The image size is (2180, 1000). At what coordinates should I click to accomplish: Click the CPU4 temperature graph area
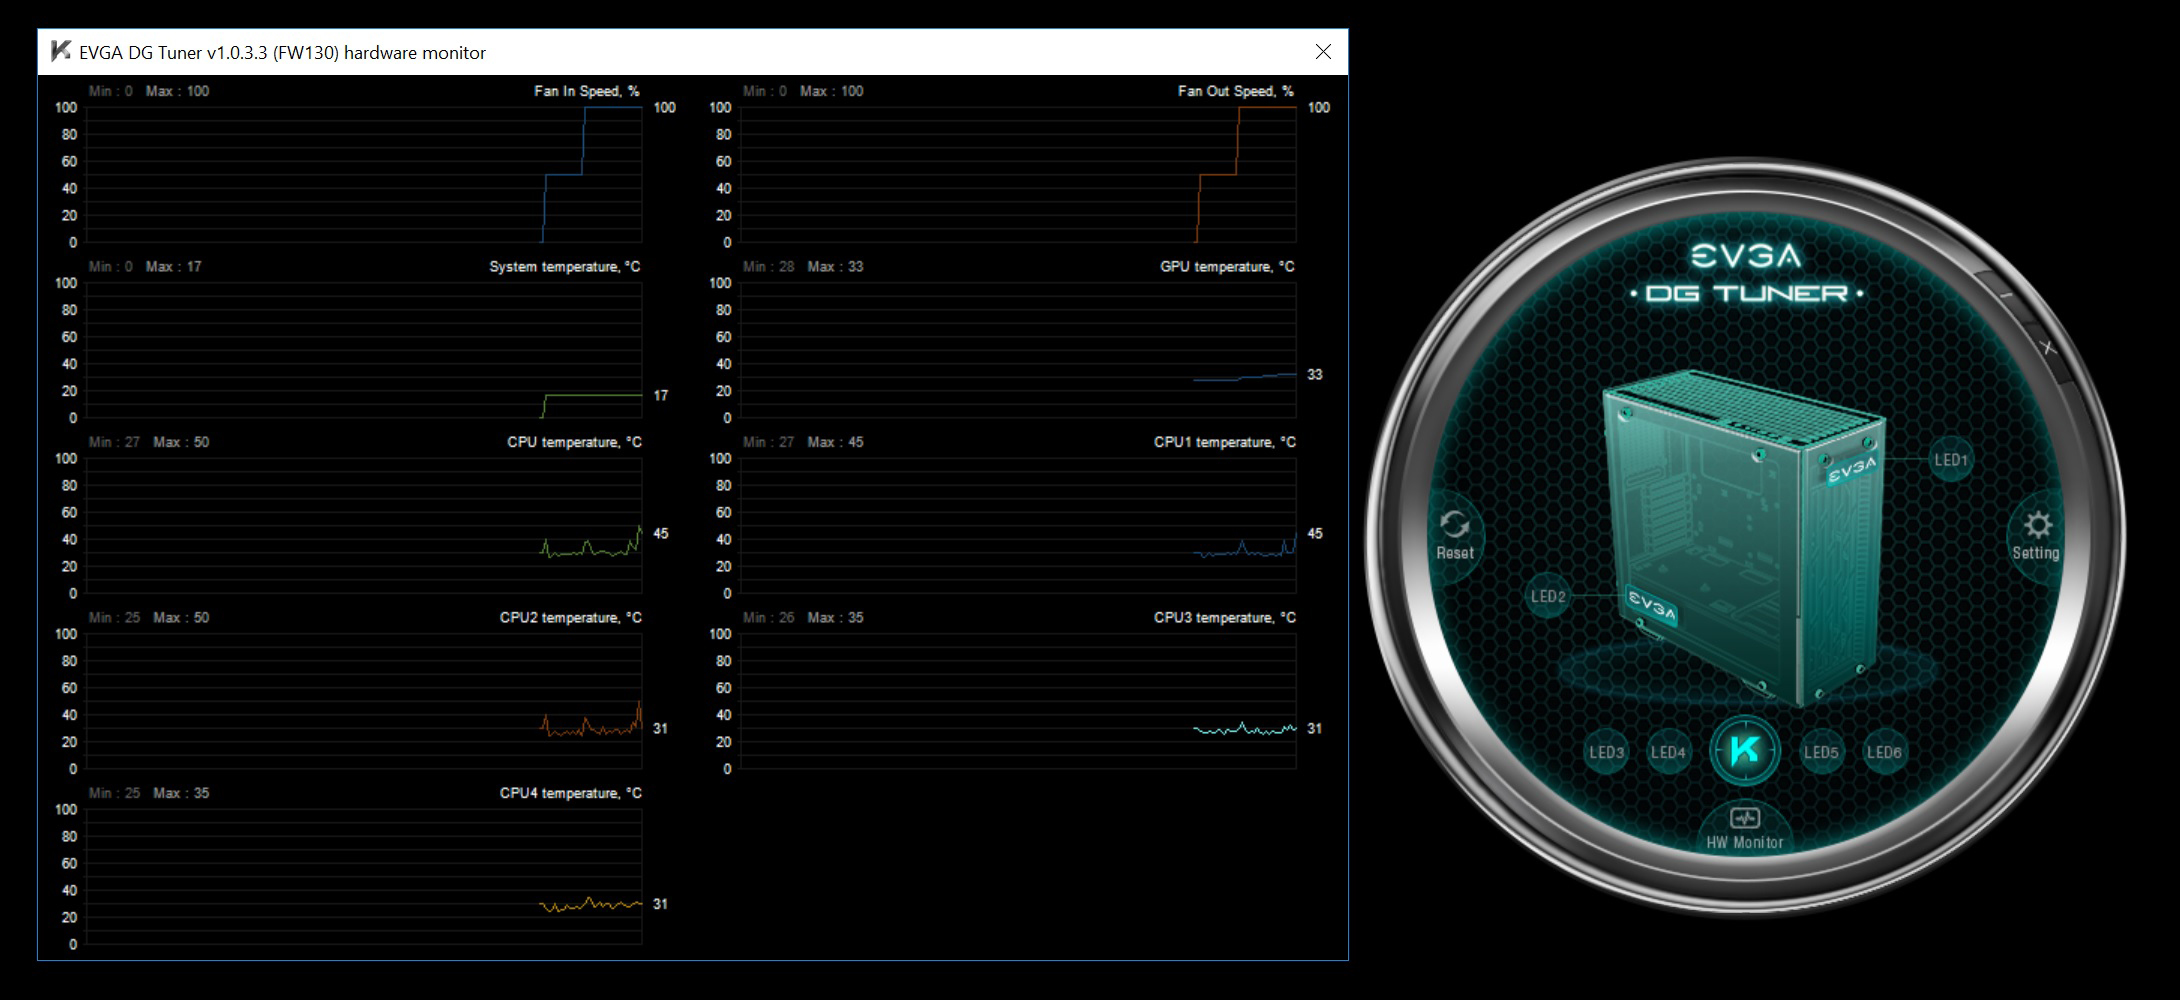pyautogui.click(x=364, y=876)
